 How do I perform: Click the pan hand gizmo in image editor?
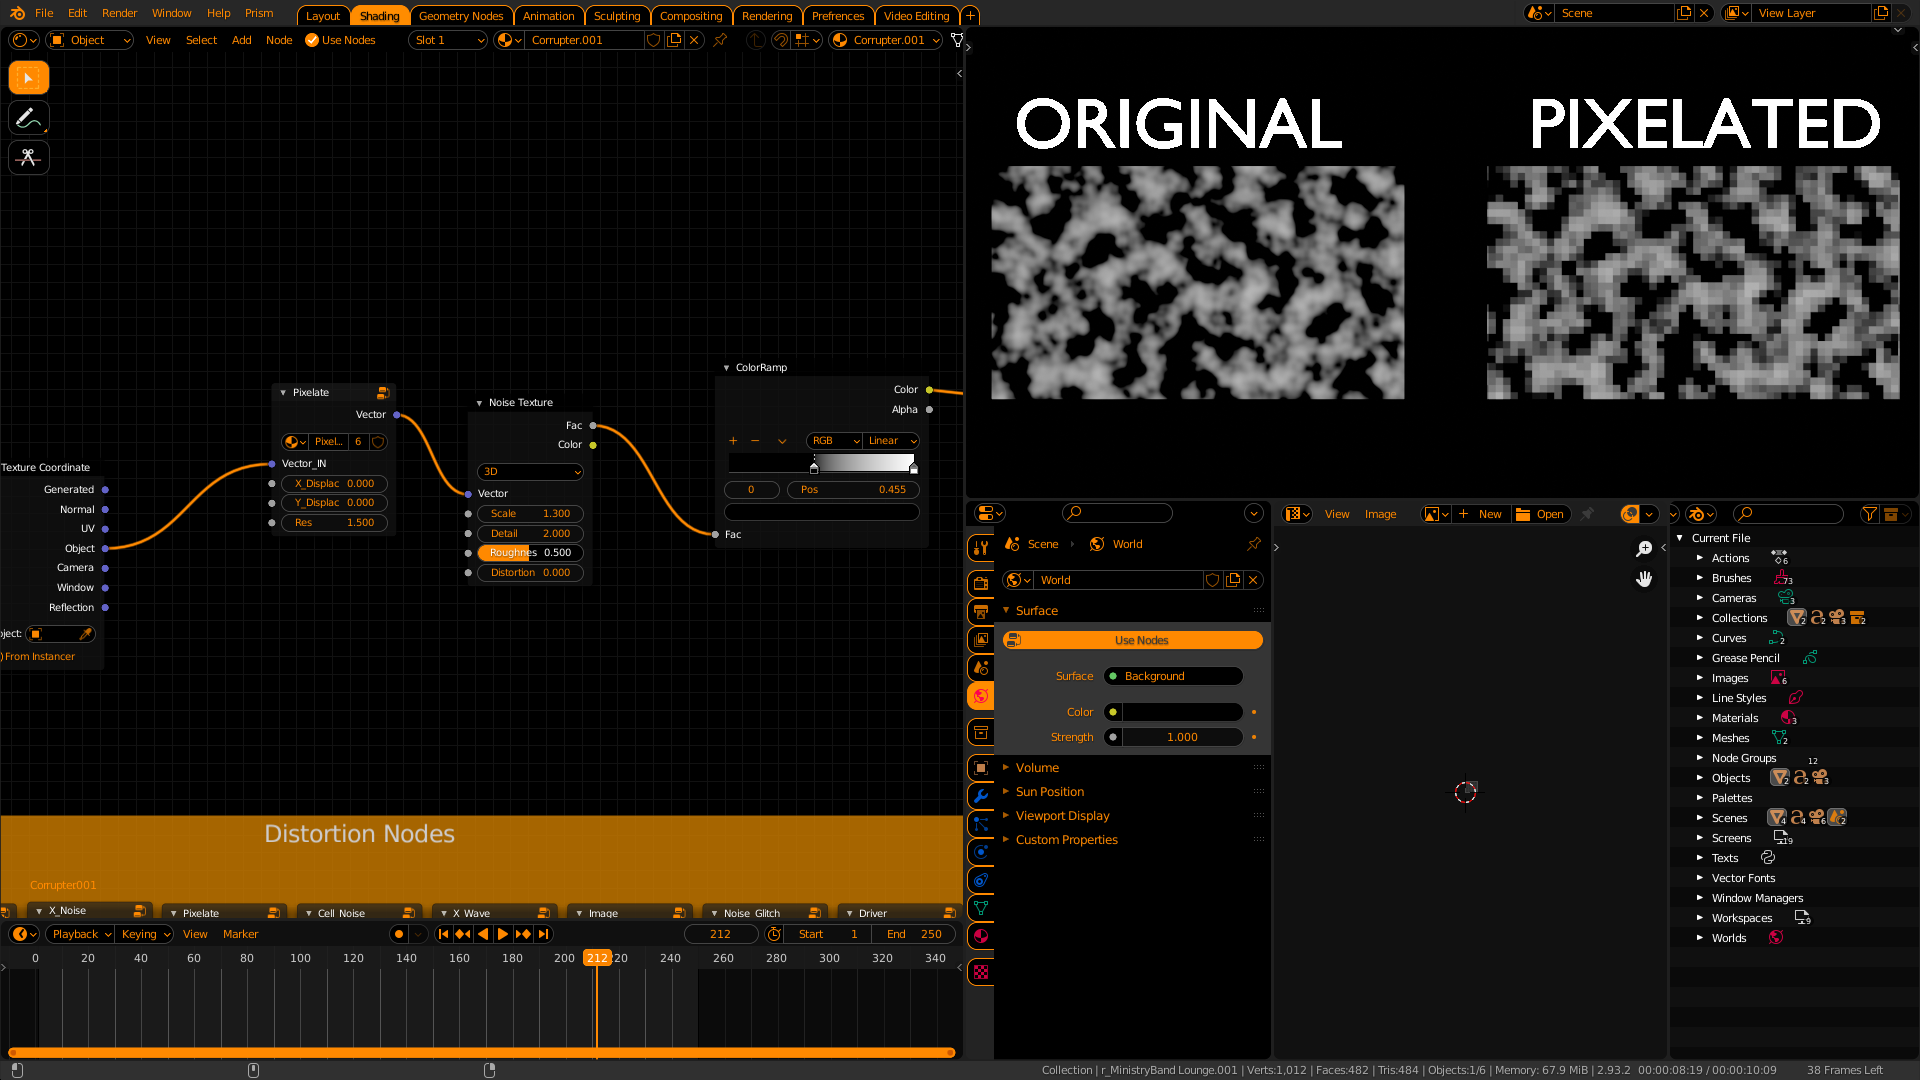[x=1644, y=579]
